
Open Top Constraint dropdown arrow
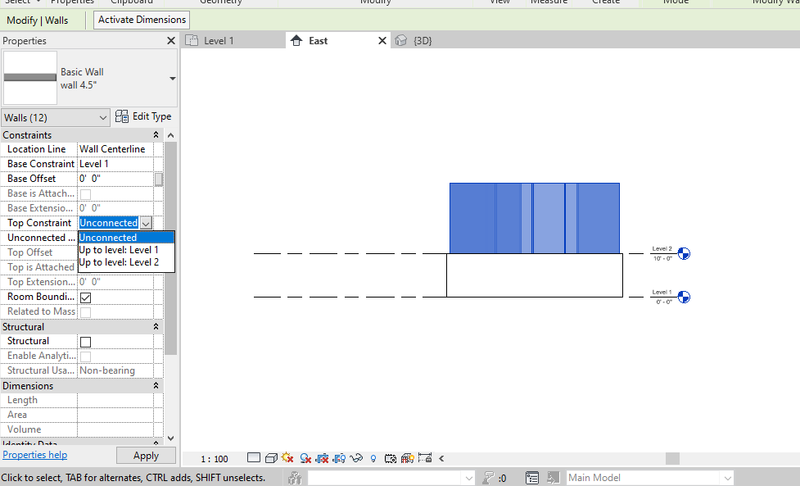pyautogui.click(x=146, y=223)
